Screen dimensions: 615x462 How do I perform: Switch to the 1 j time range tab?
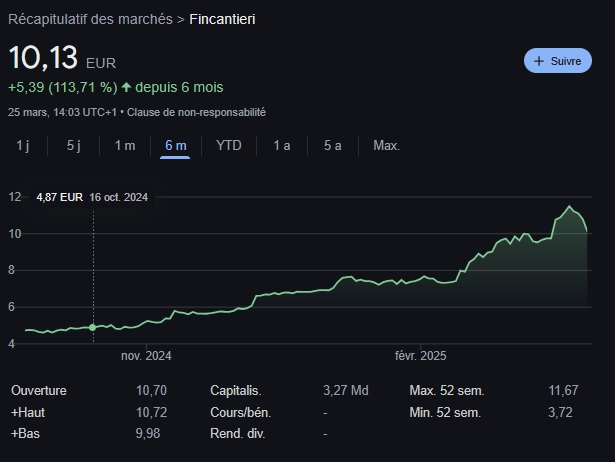(x=23, y=145)
